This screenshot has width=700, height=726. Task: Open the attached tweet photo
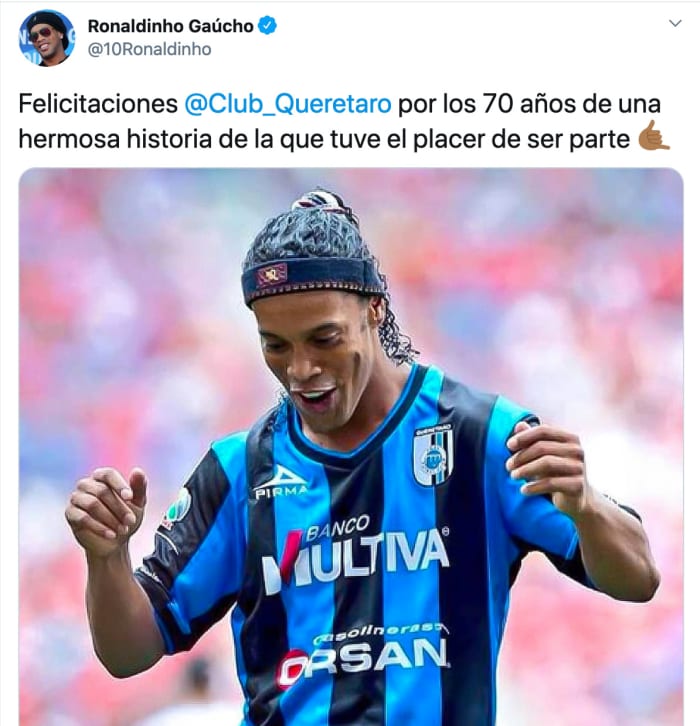(351, 446)
